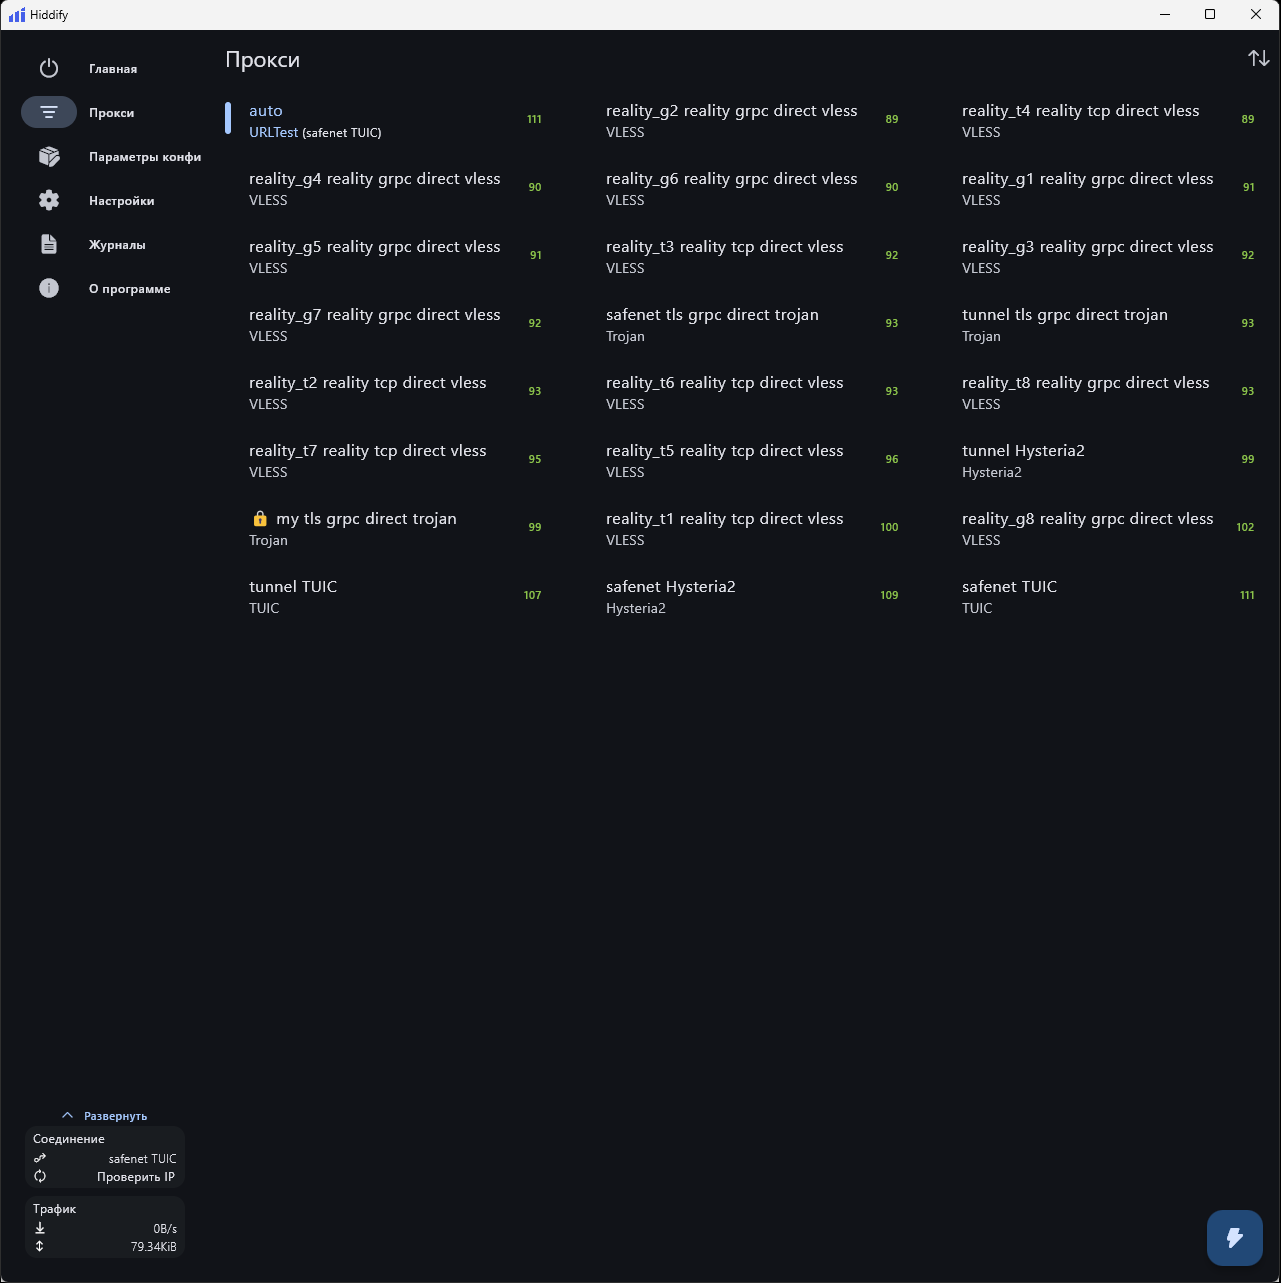Go to Настройки menu item
This screenshot has width=1281, height=1283.
click(x=122, y=201)
